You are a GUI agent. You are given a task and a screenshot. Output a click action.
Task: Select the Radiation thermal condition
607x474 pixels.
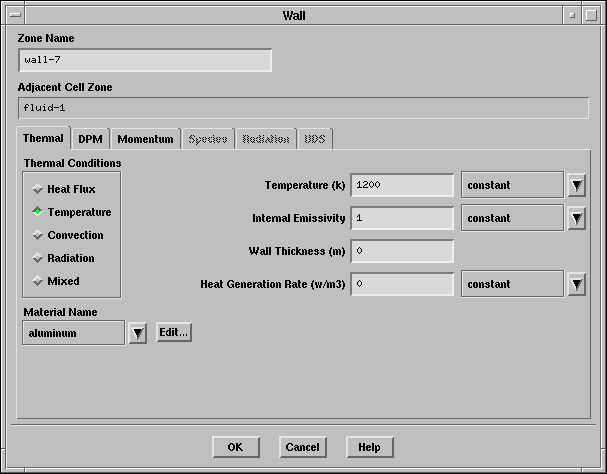point(63,258)
